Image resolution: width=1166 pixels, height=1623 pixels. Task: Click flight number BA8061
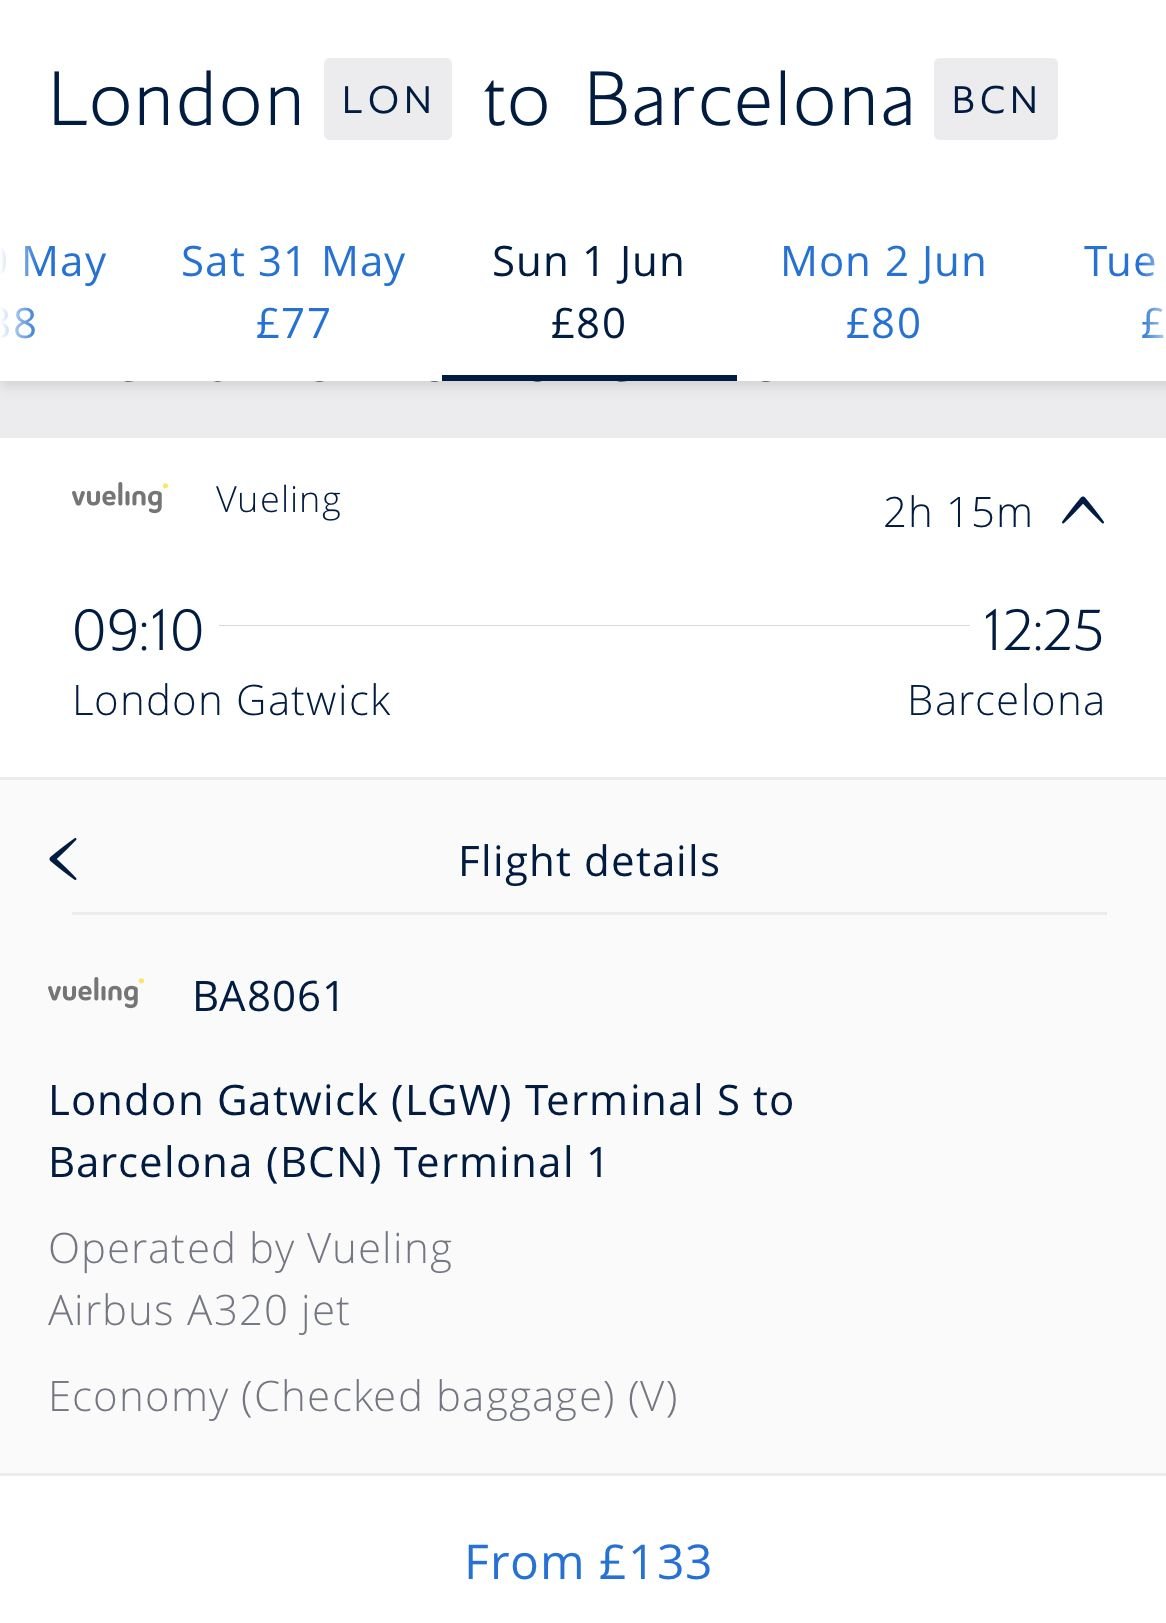tap(268, 996)
